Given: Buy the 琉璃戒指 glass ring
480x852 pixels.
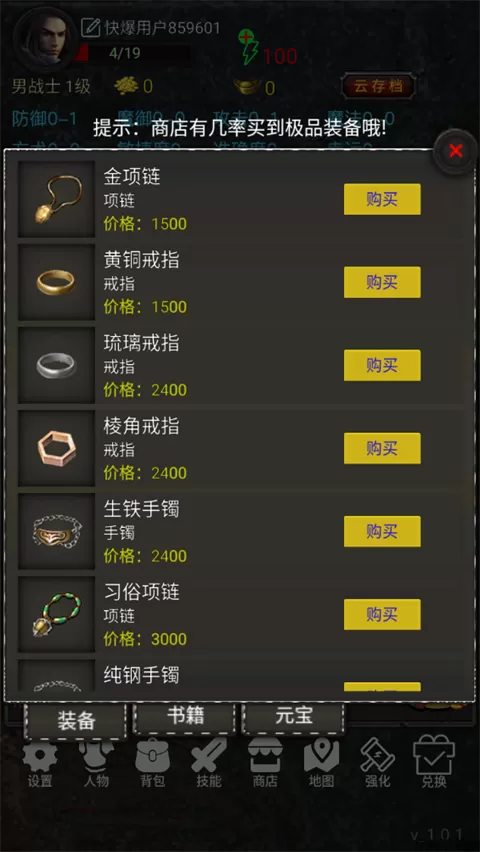Looking at the screenshot, I should pyautogui.click(x=382, y=365).
